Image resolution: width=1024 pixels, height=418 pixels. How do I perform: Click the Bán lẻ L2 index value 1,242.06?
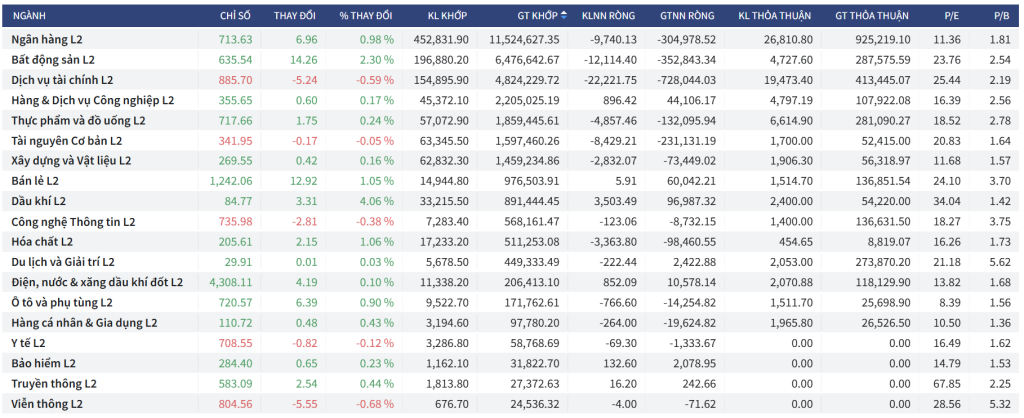(231, 181)
